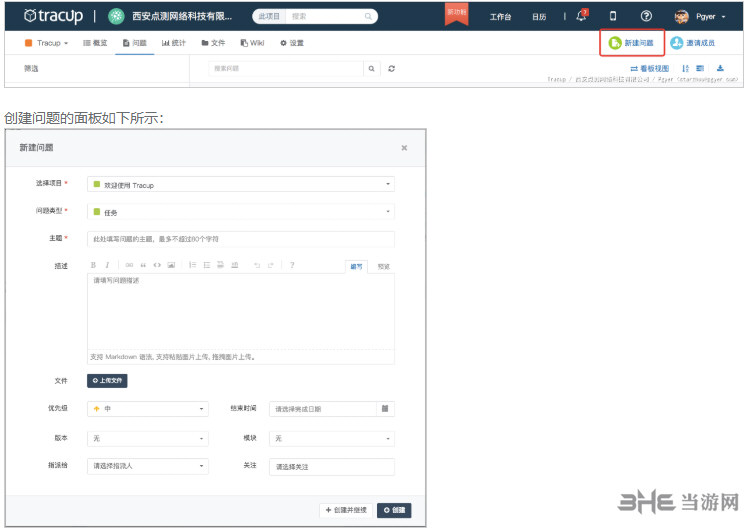The width and height of the screenshot is (744, 530).
Task: Click the column display settings icon
Action: 700,69
